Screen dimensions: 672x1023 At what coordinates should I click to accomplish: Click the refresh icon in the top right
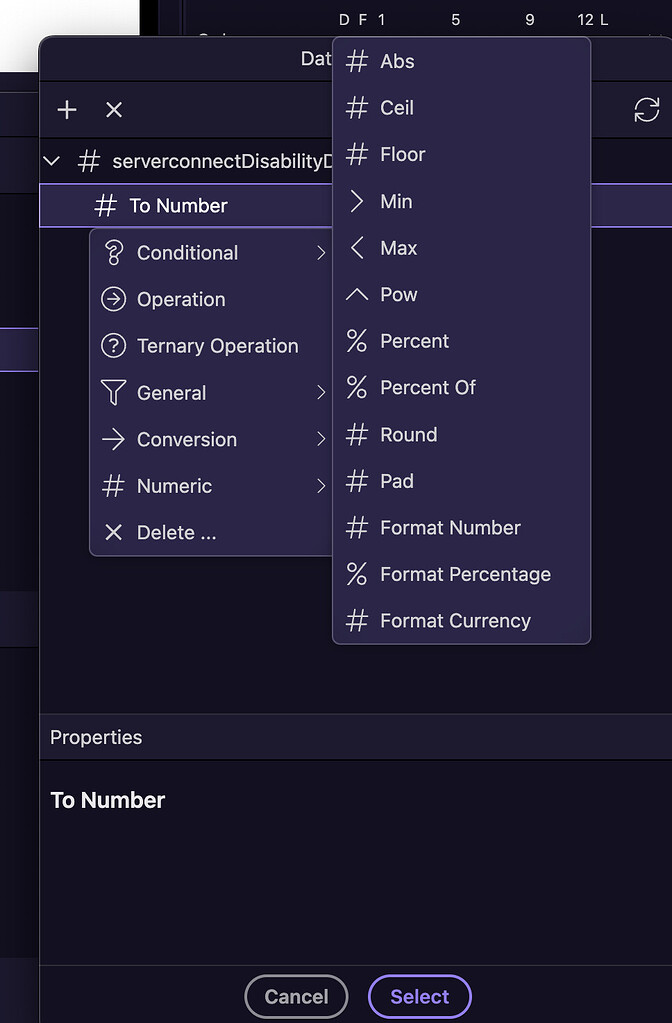coord(648,110)
